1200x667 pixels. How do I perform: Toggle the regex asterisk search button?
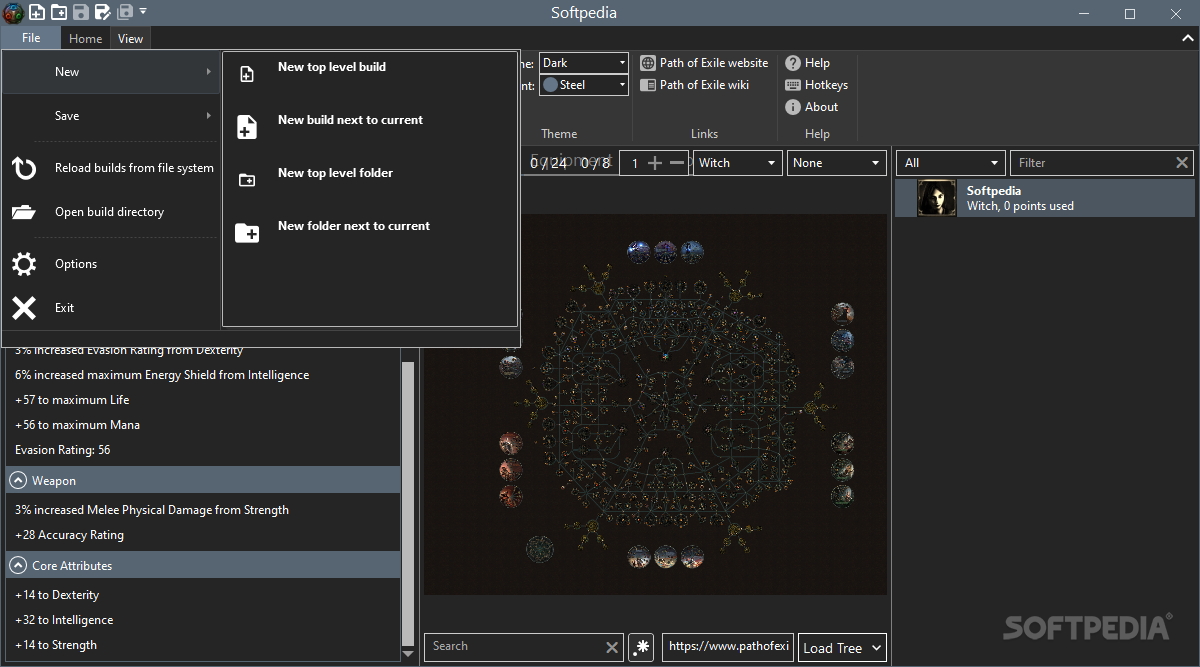tap(641, 647)
